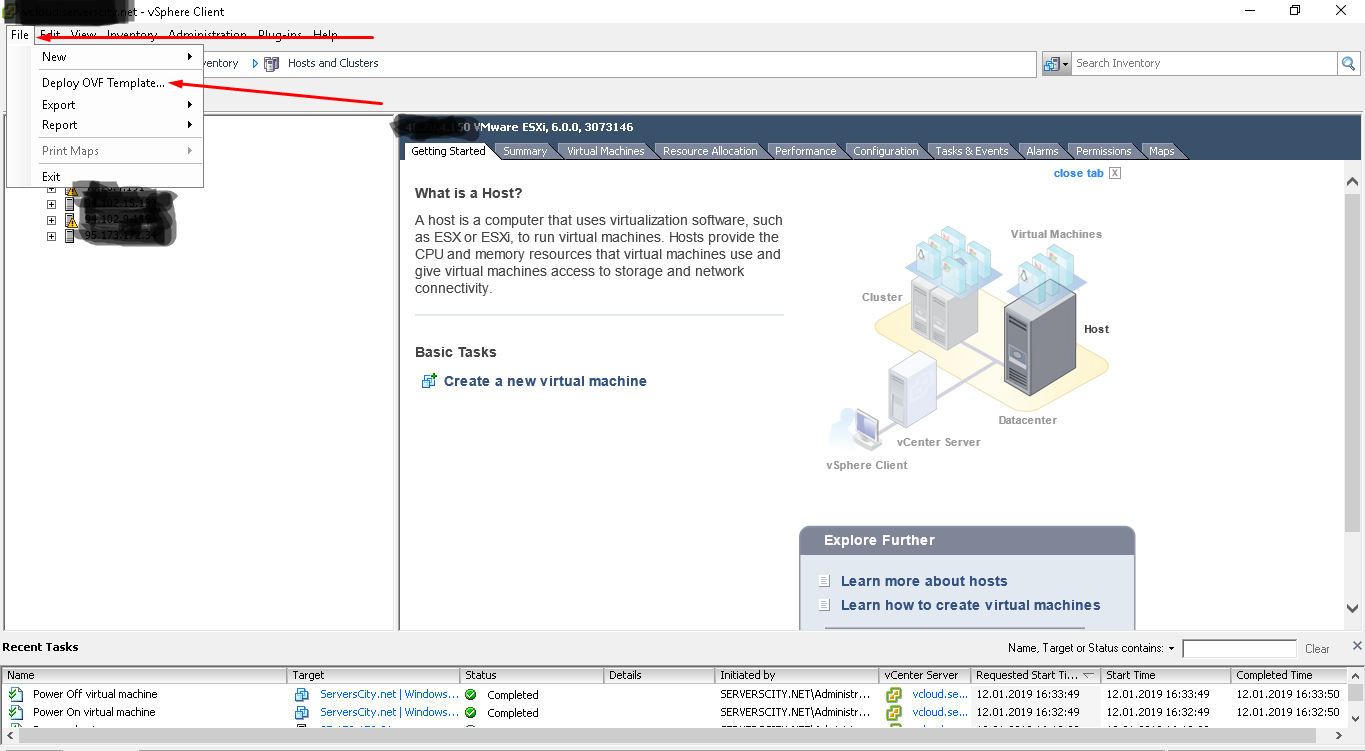Click the icon beside Create a new virtual machine

click(429, 381)
